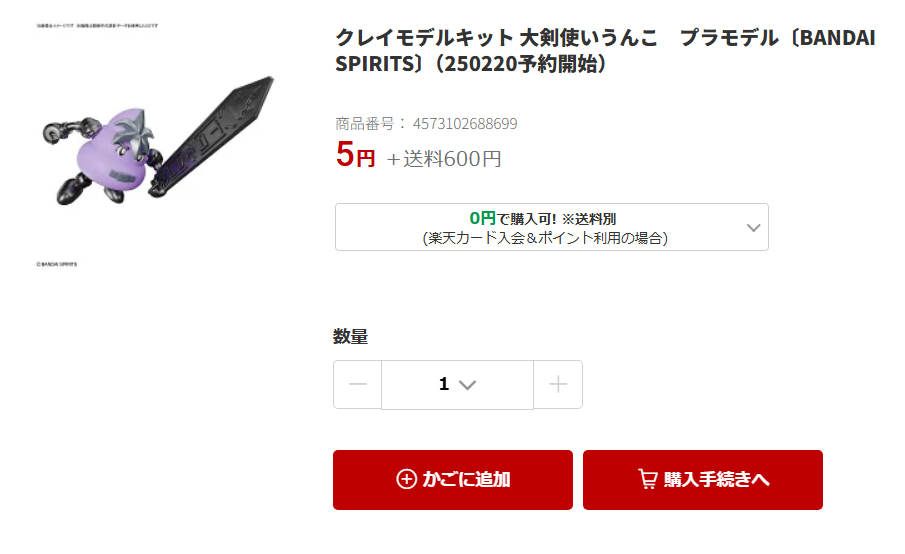Viewport: 905px width, 554px height.
Task: Add item to cart via かごに追加
Action: click(453, 480)
